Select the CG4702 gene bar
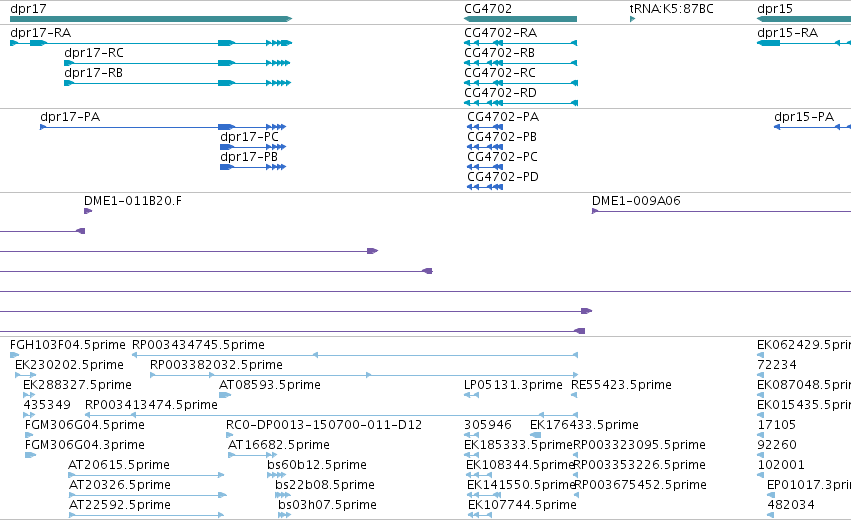This screenshot has width=851, height=520. [520, 19]
